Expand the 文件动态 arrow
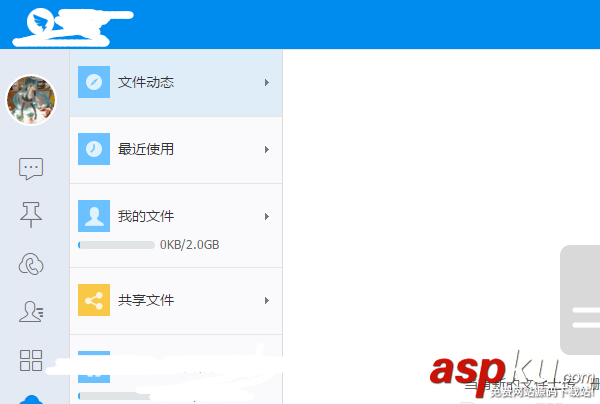This screenshot has width=600, height=404. pos(267,82)
